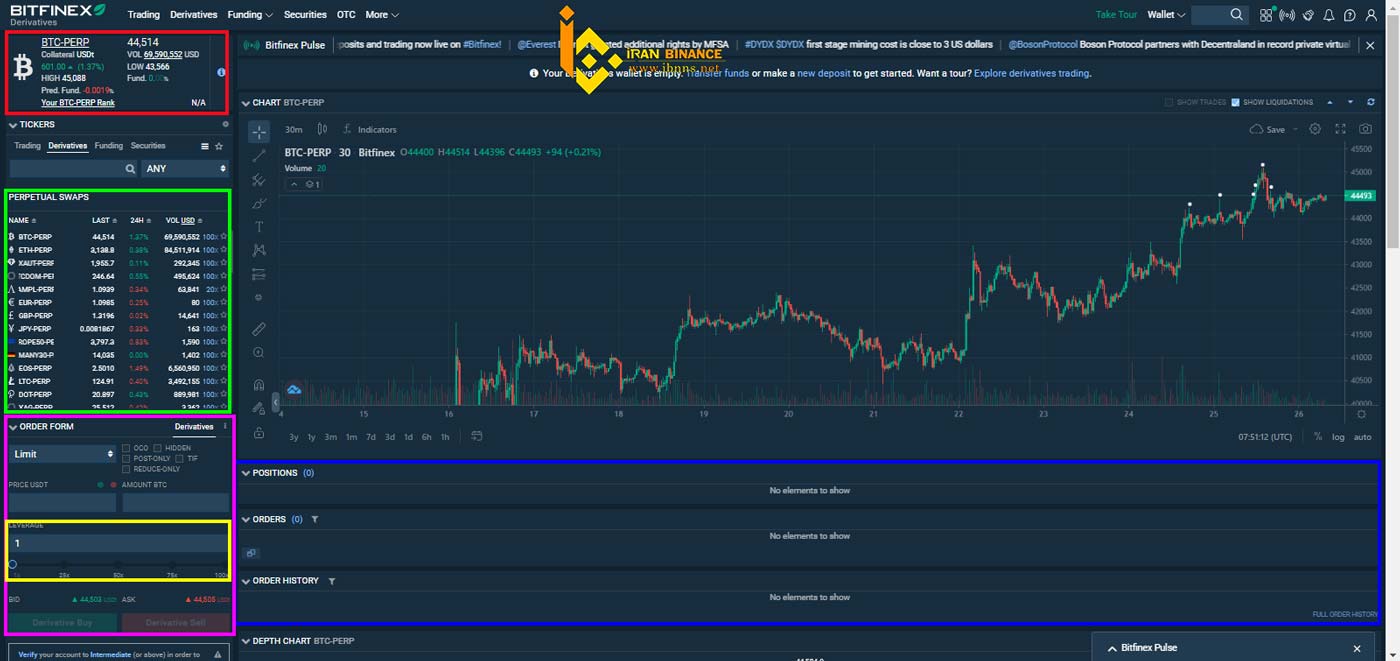Enable the Post-Only checkbox
The image size is (1400, 661).
click(x=126, y=458)
